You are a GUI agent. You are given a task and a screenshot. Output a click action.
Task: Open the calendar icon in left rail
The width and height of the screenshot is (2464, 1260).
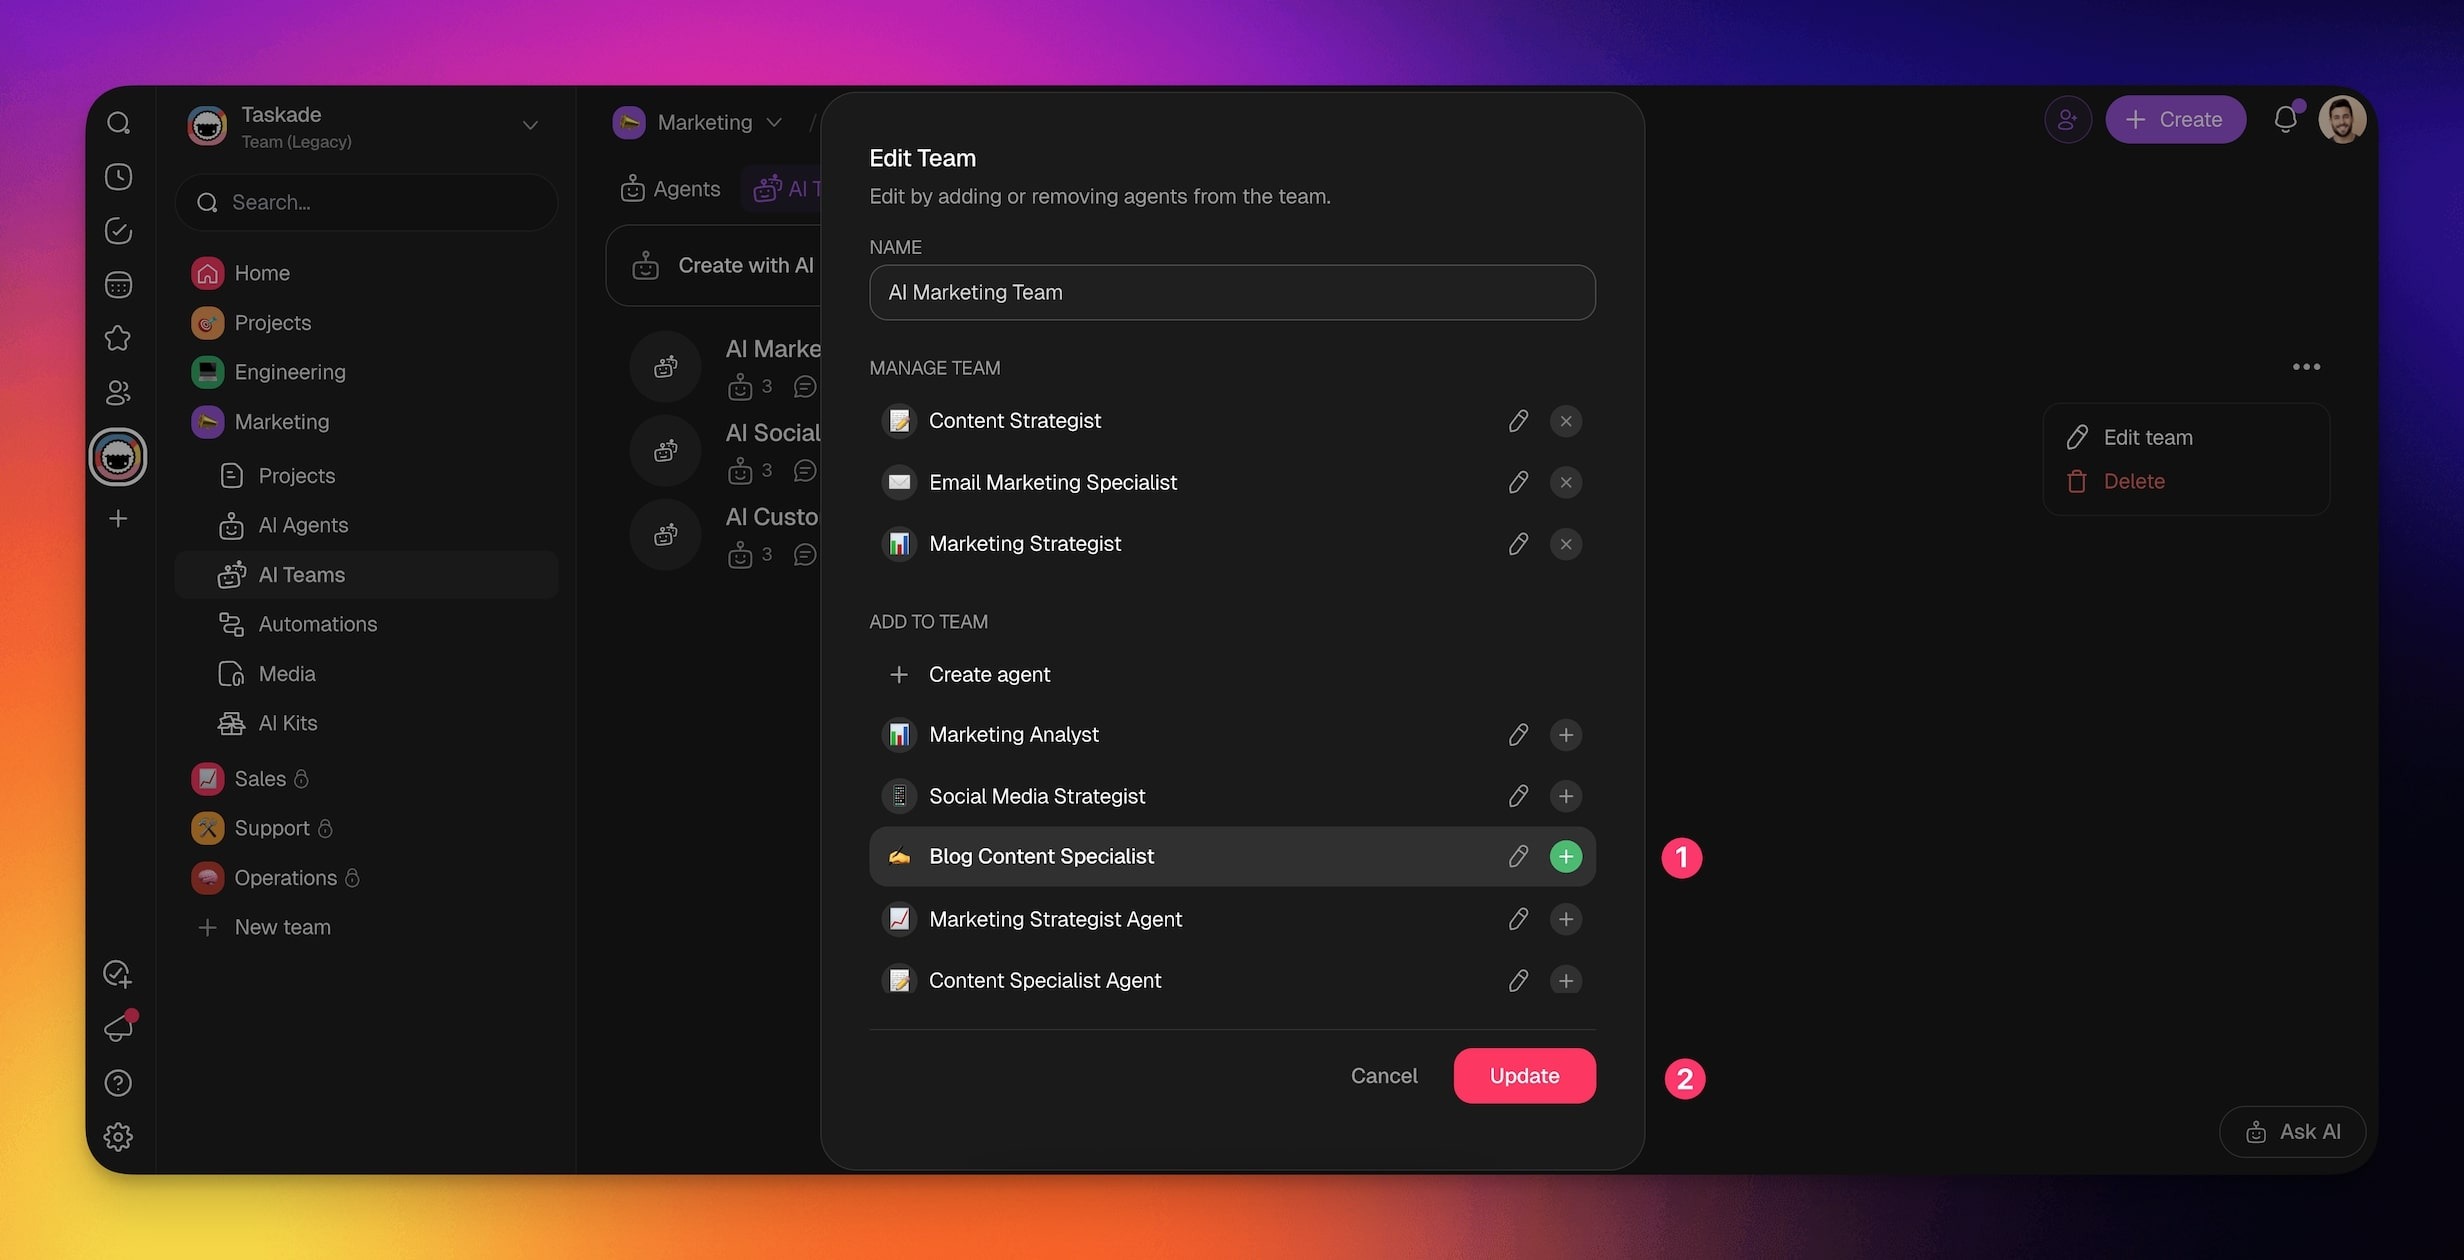pos(118,285)
